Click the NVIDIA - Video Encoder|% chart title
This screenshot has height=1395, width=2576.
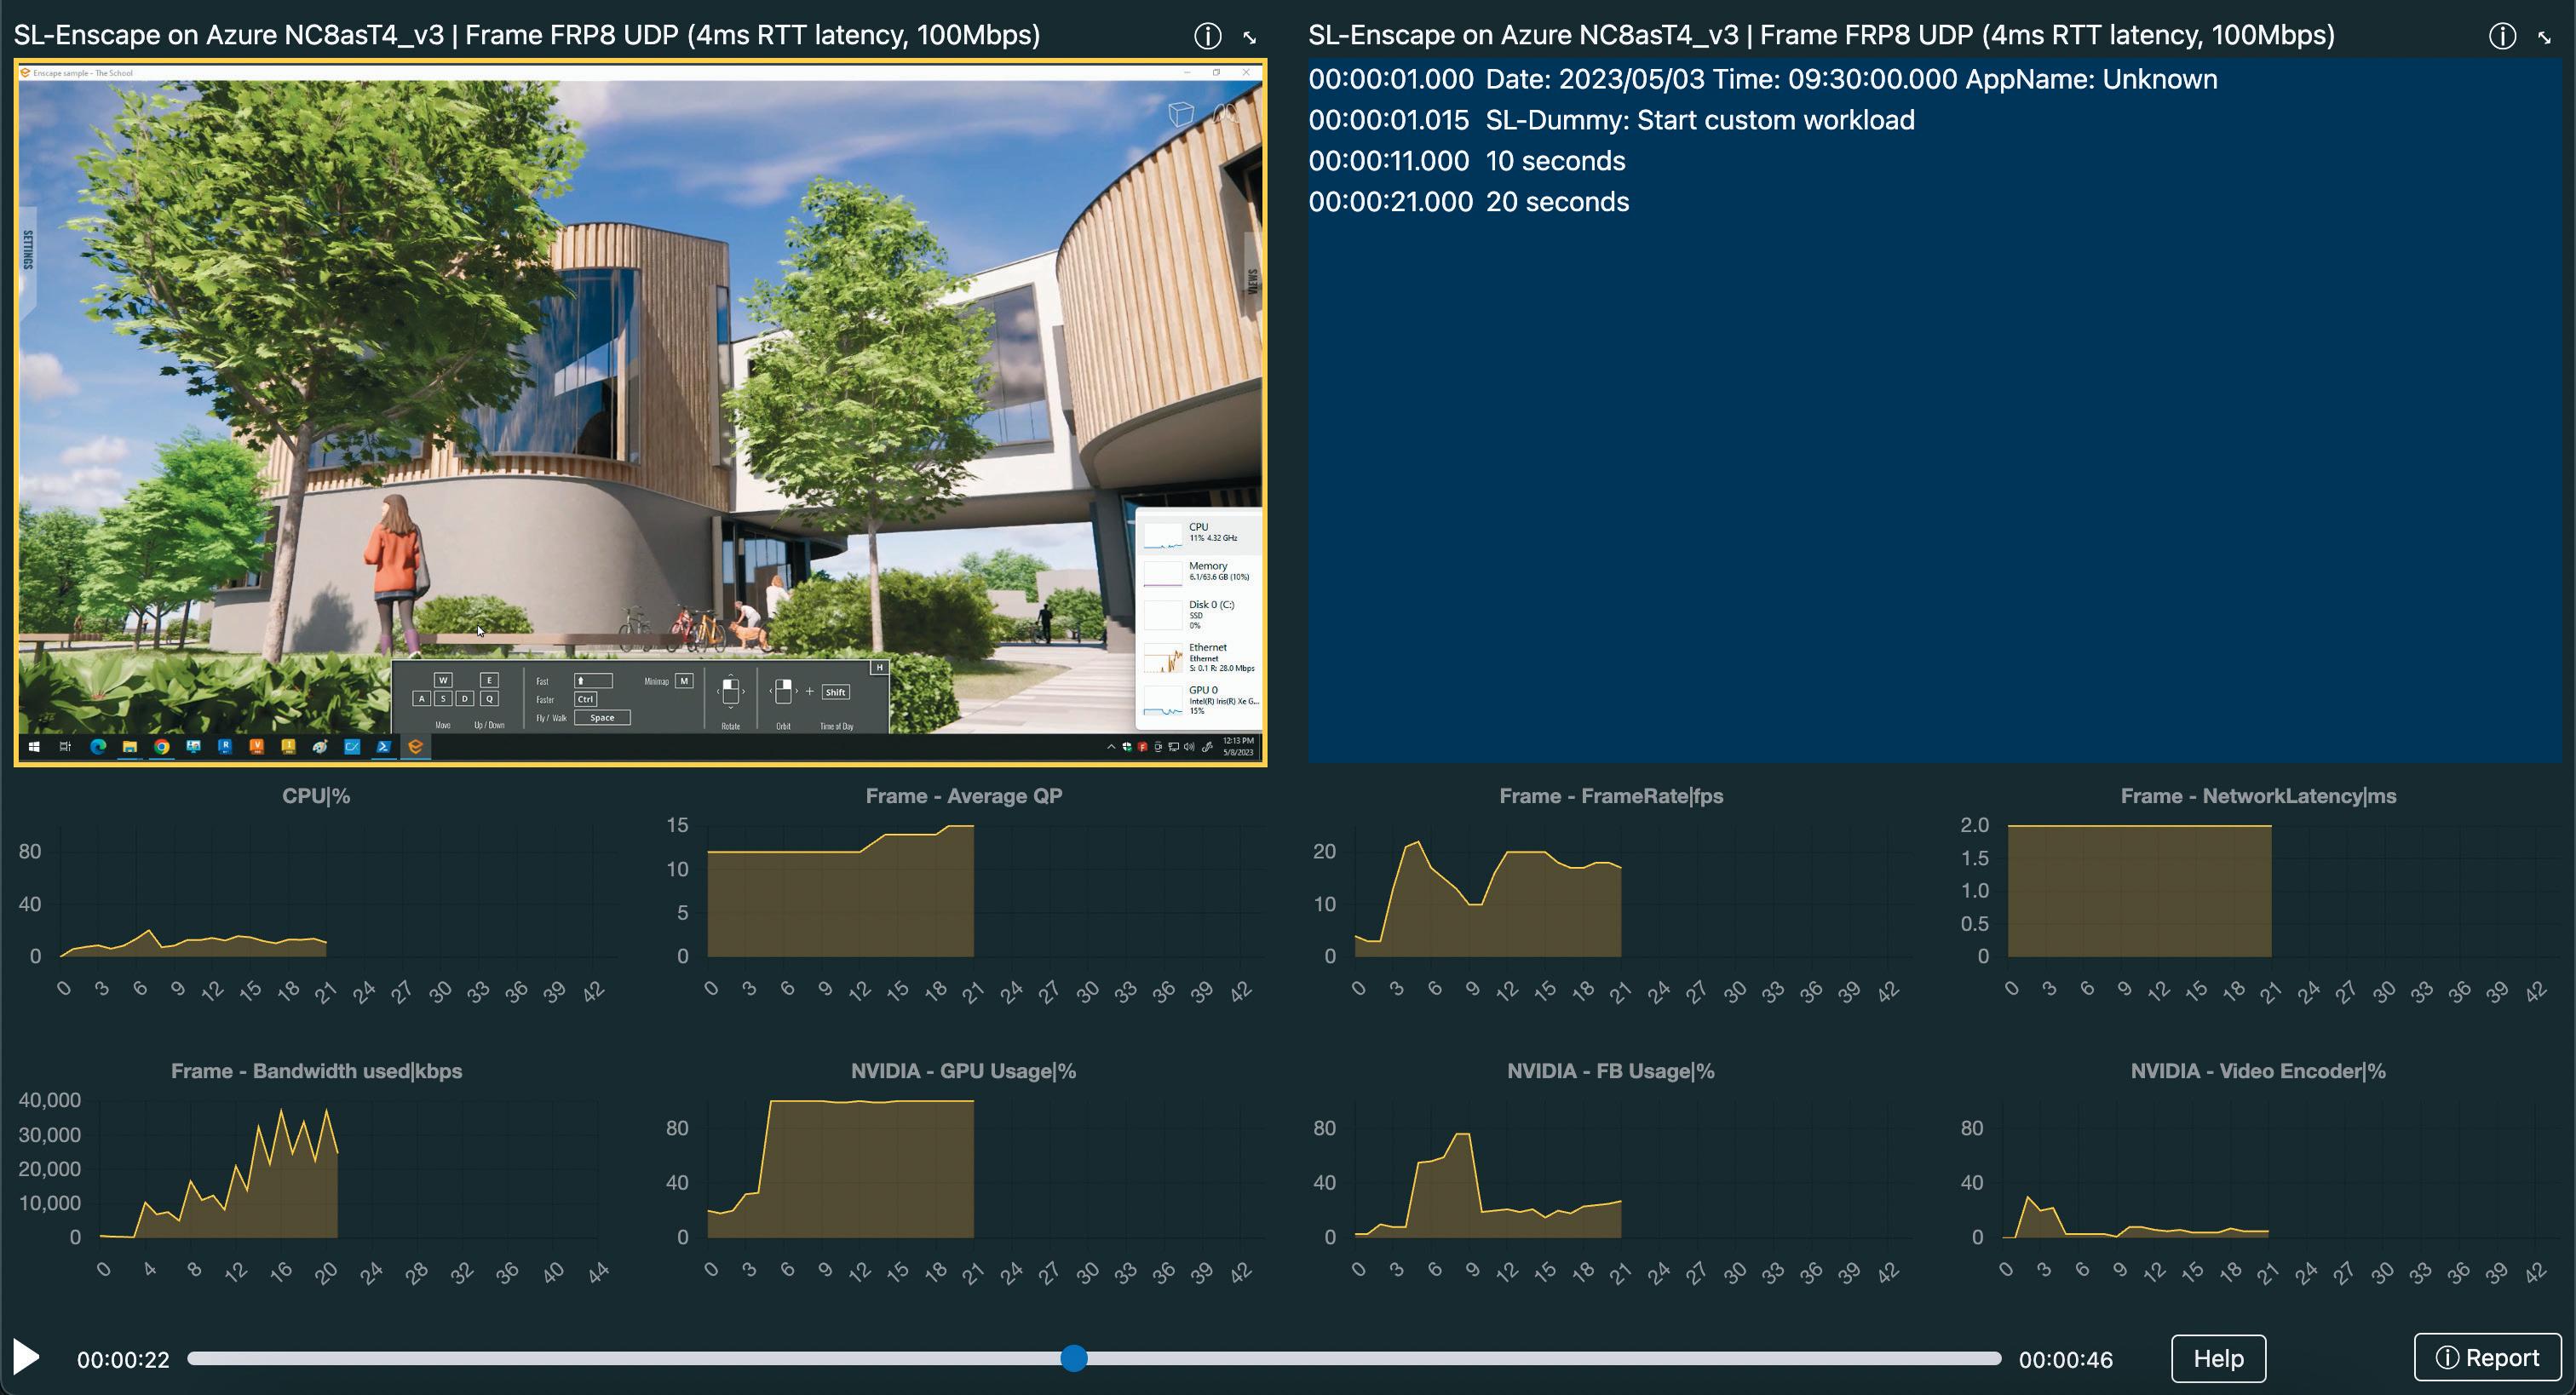pos(2258,1071)
